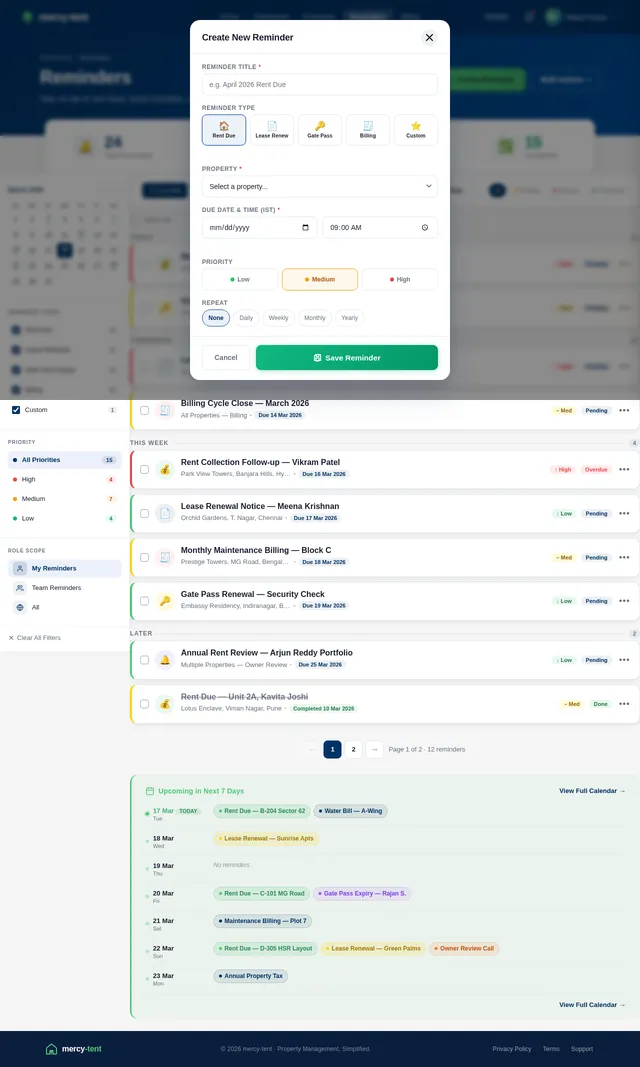The image size is (640, 1067).
Task: Choose the Gate Pass reminder type
Action: (x=320, y=130)
